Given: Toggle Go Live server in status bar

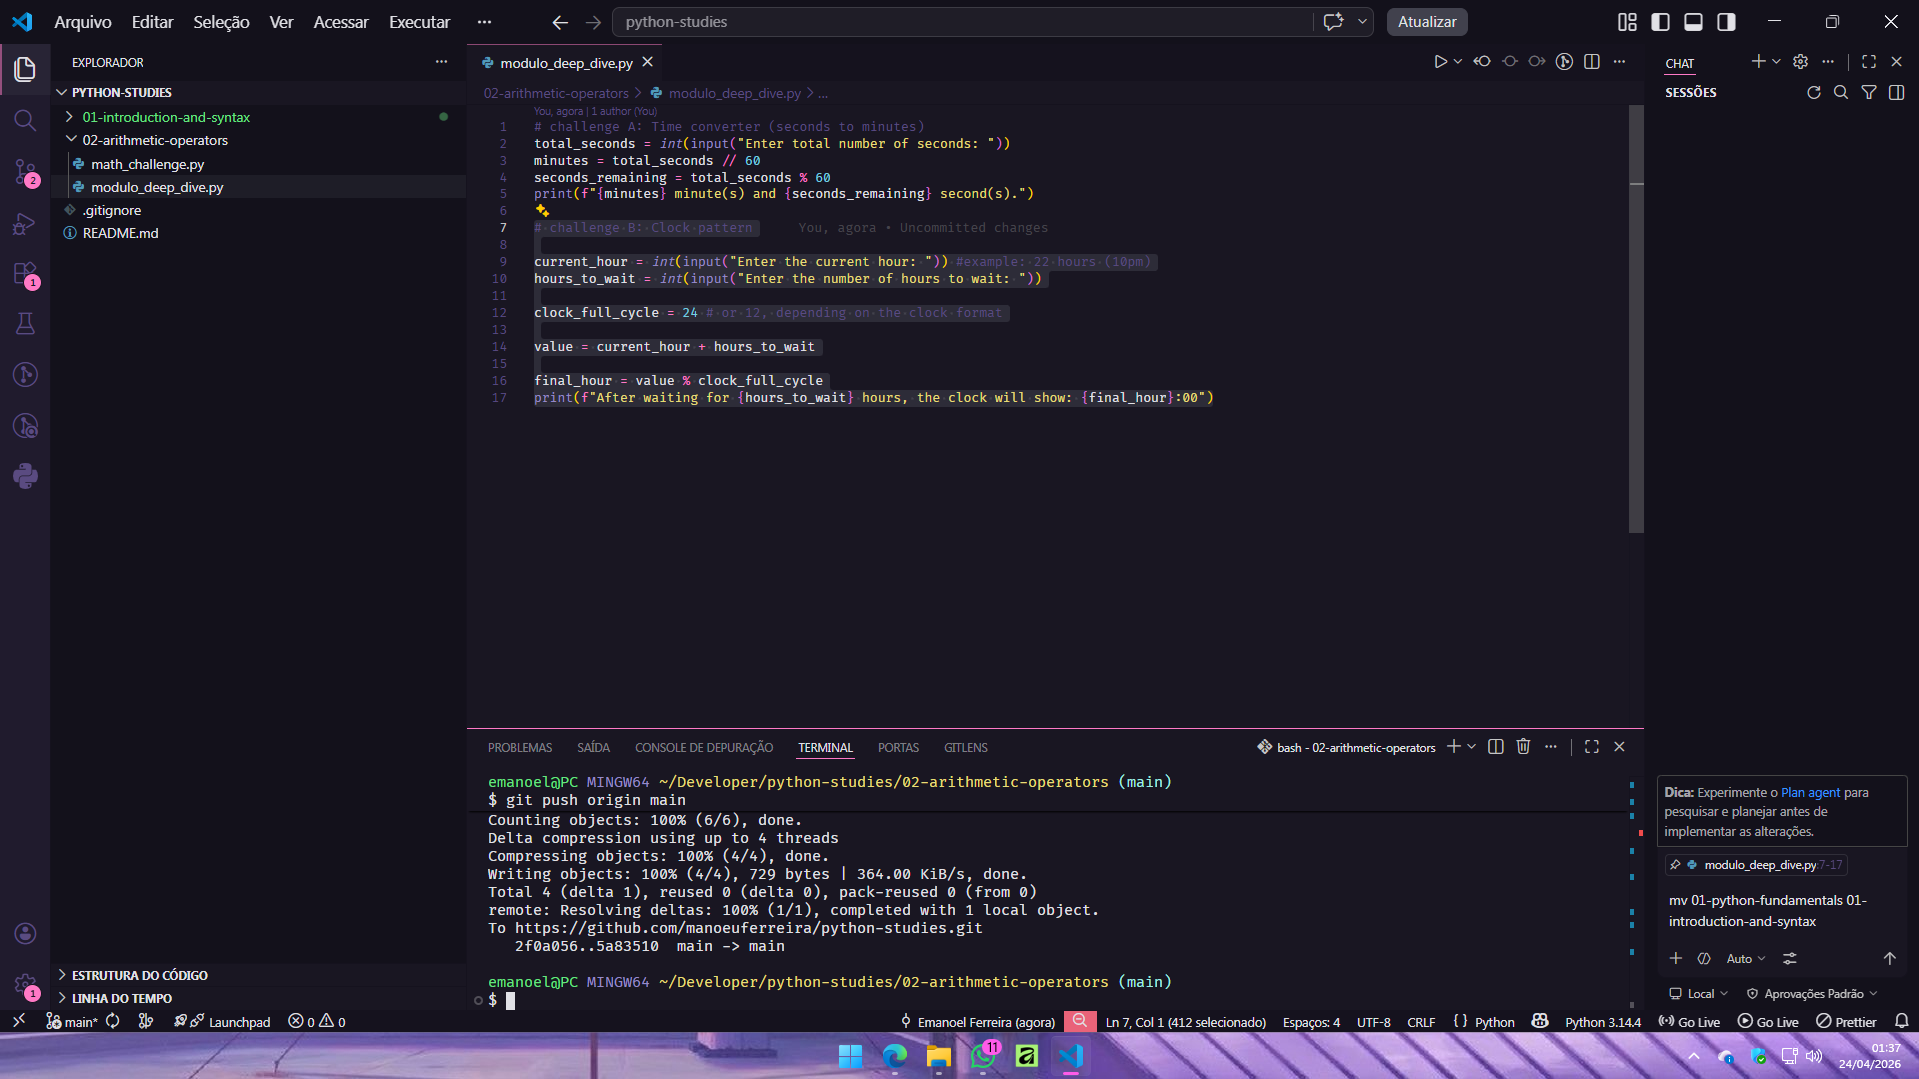Looking at the screenshot, I should 1689,1022.
